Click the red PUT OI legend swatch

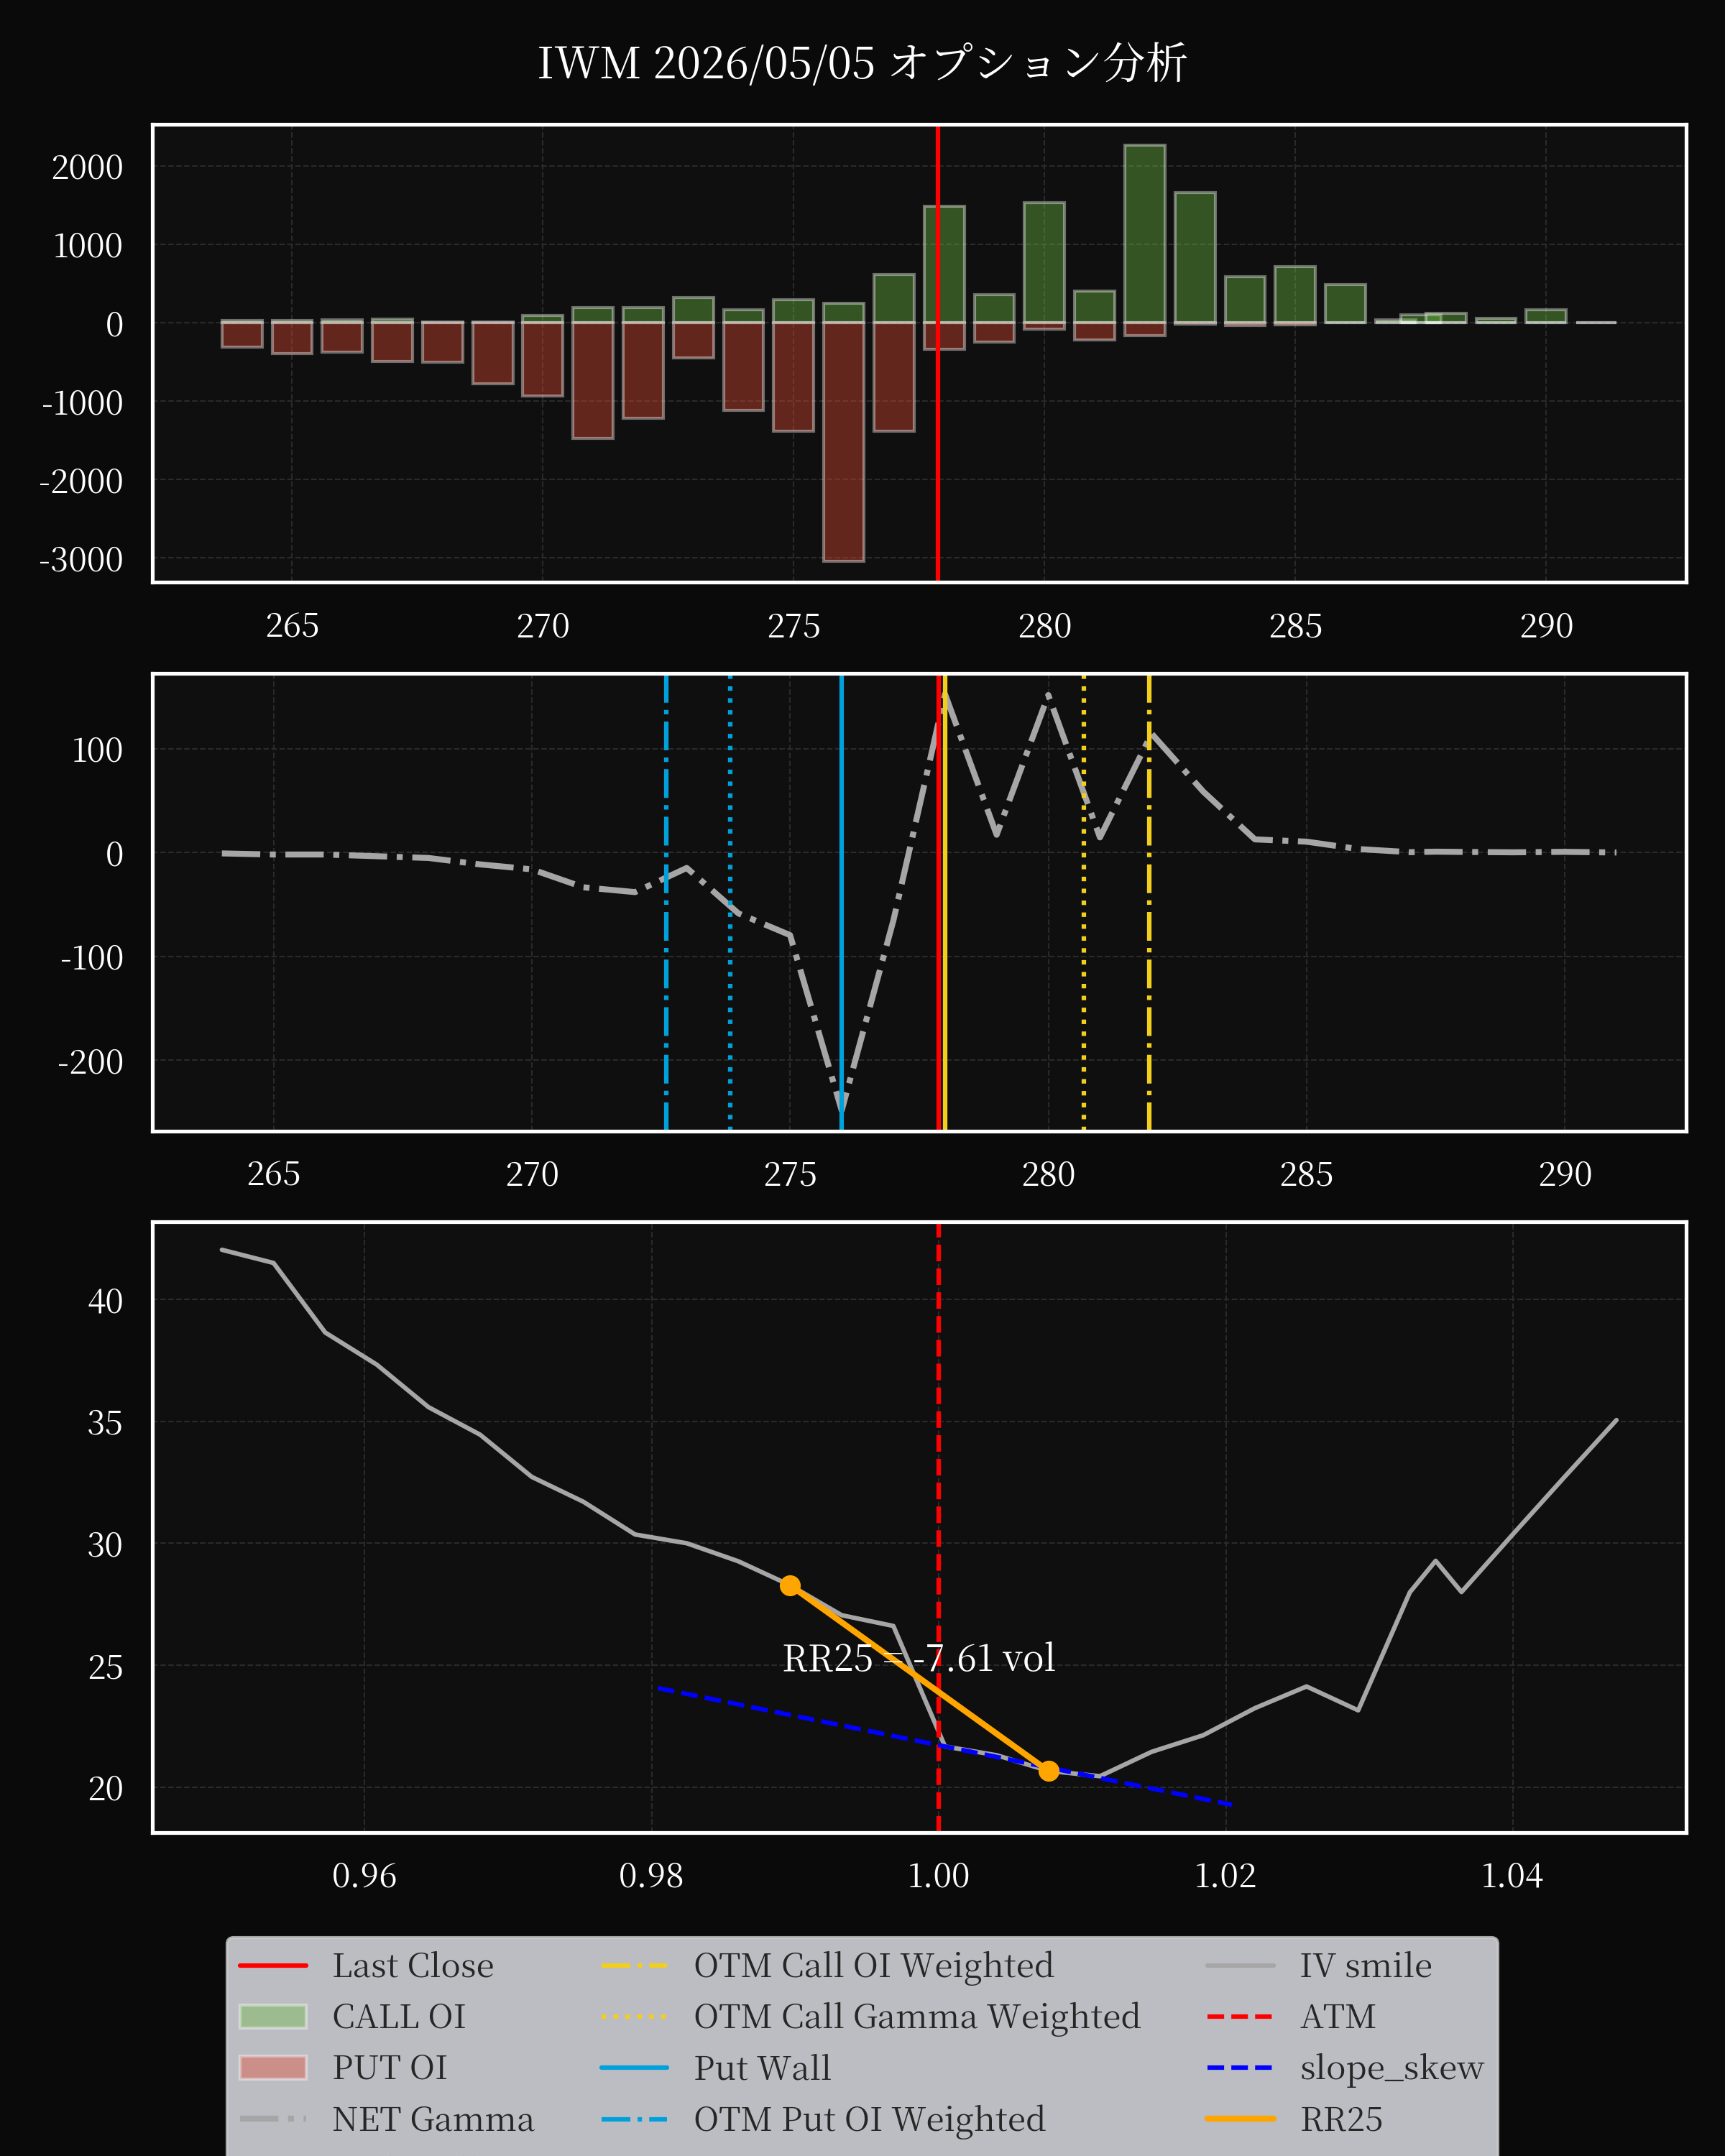273,2068
